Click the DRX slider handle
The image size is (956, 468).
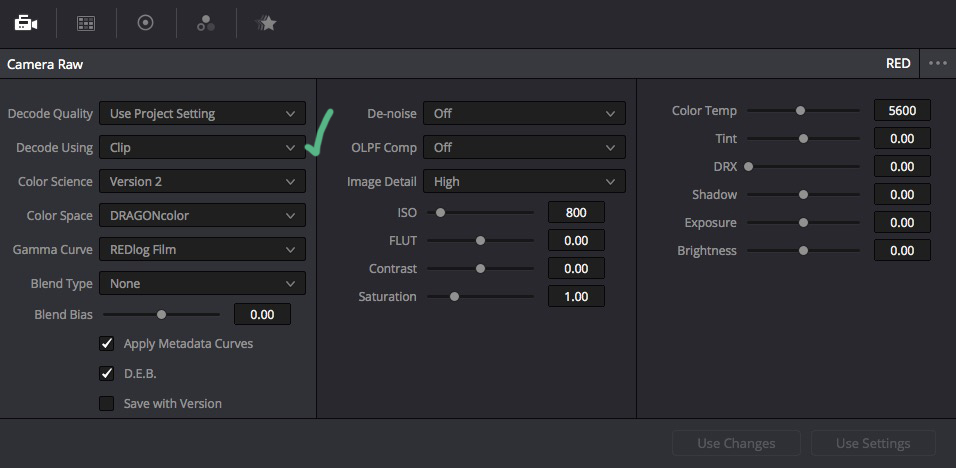tap(748, 166)
